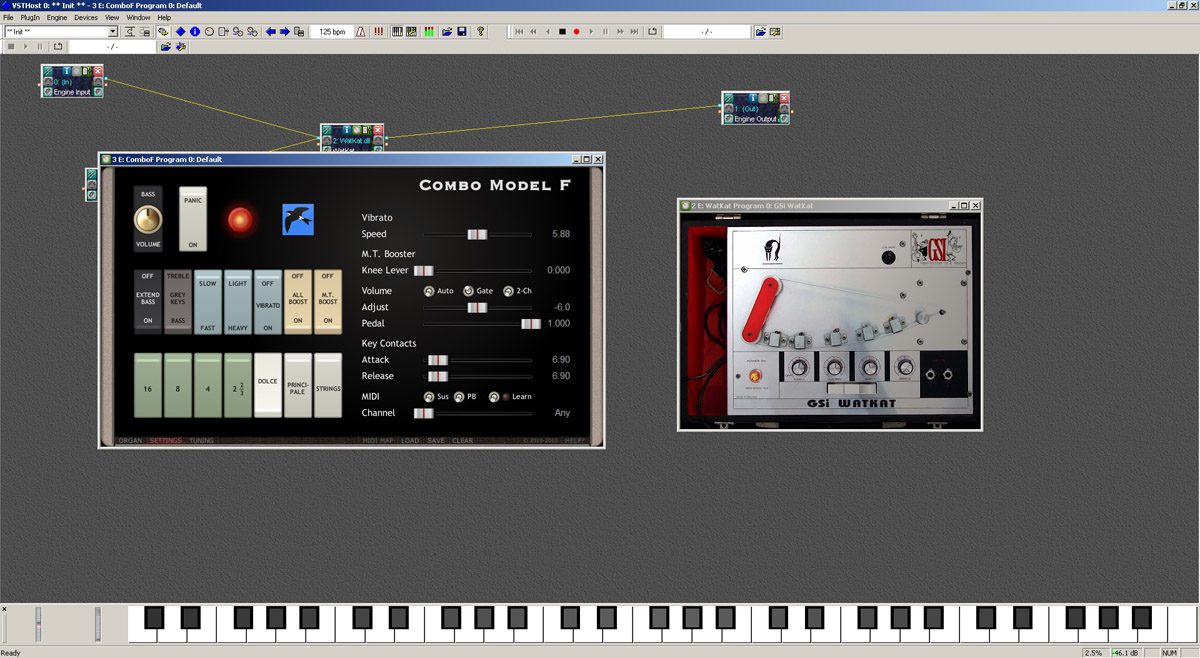Toggle the M.T. Boost switch
Viewport: 1200px width, 658px height.
pyautogui.click(x=328, y=302)
